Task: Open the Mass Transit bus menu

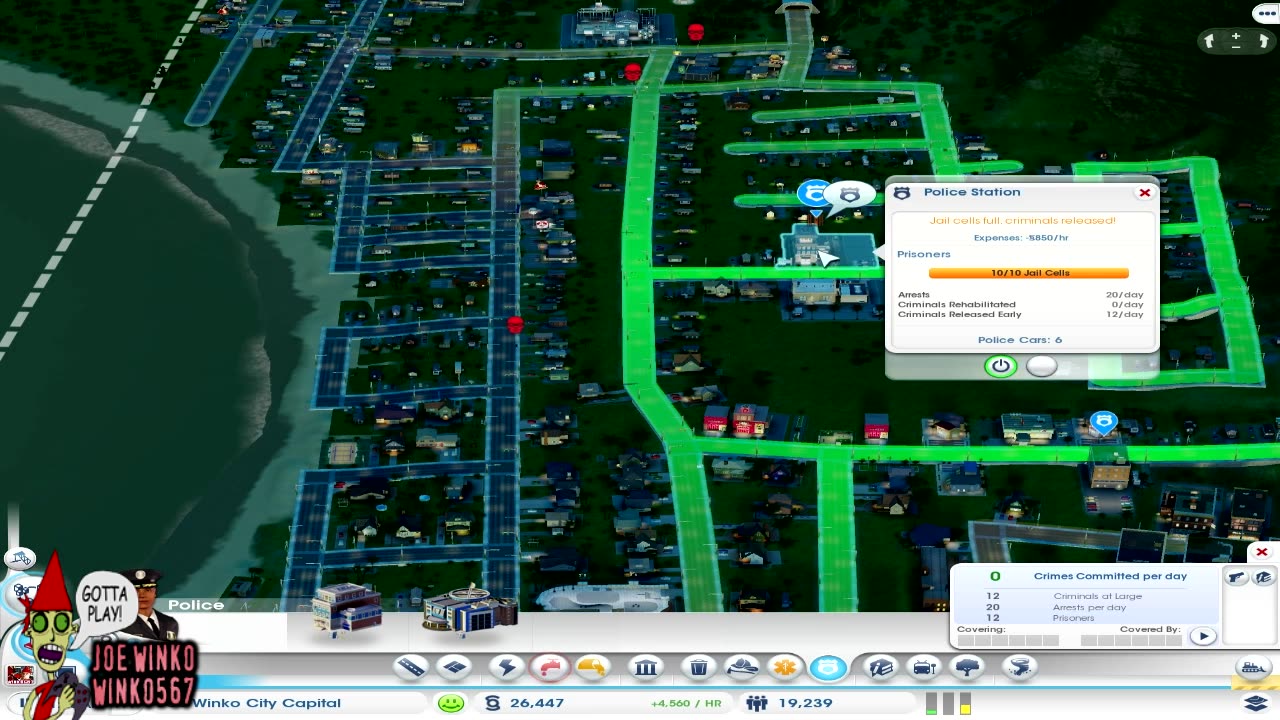Action: (924, 667)
